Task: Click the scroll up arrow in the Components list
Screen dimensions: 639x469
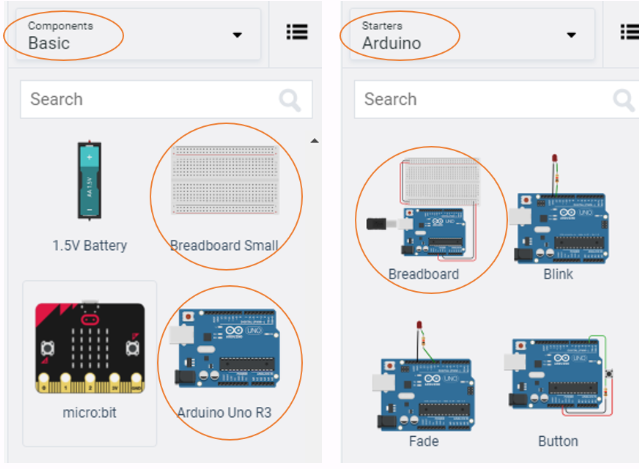Action: 314,141
